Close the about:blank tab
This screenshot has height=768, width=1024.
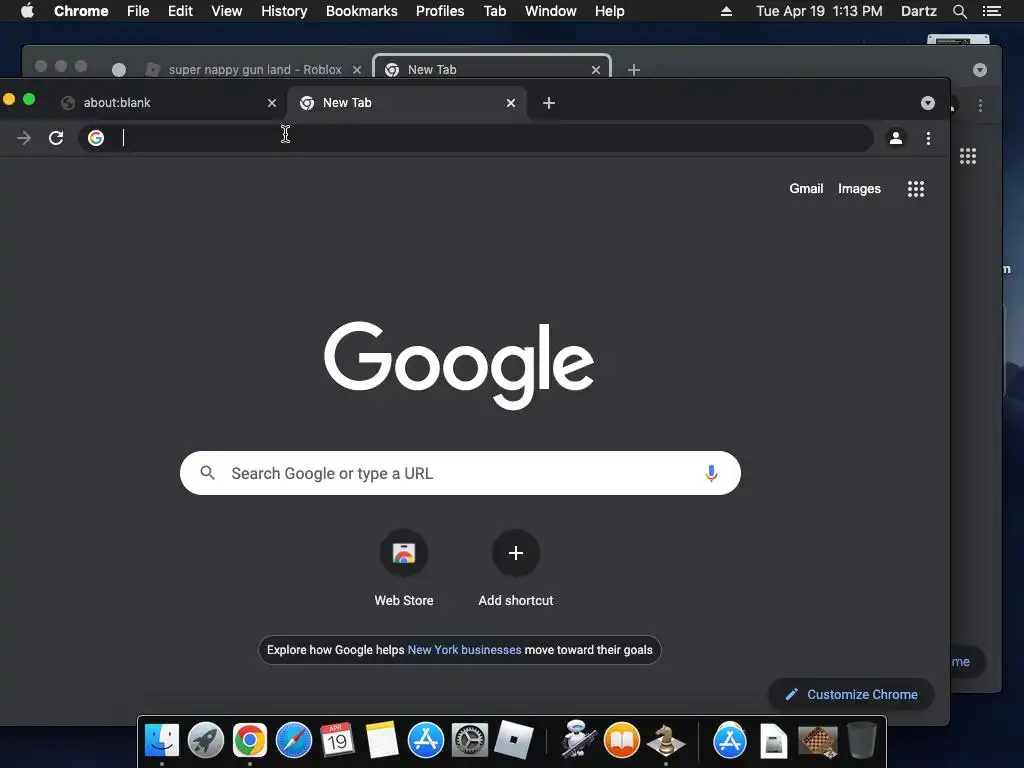coord(272,103)
